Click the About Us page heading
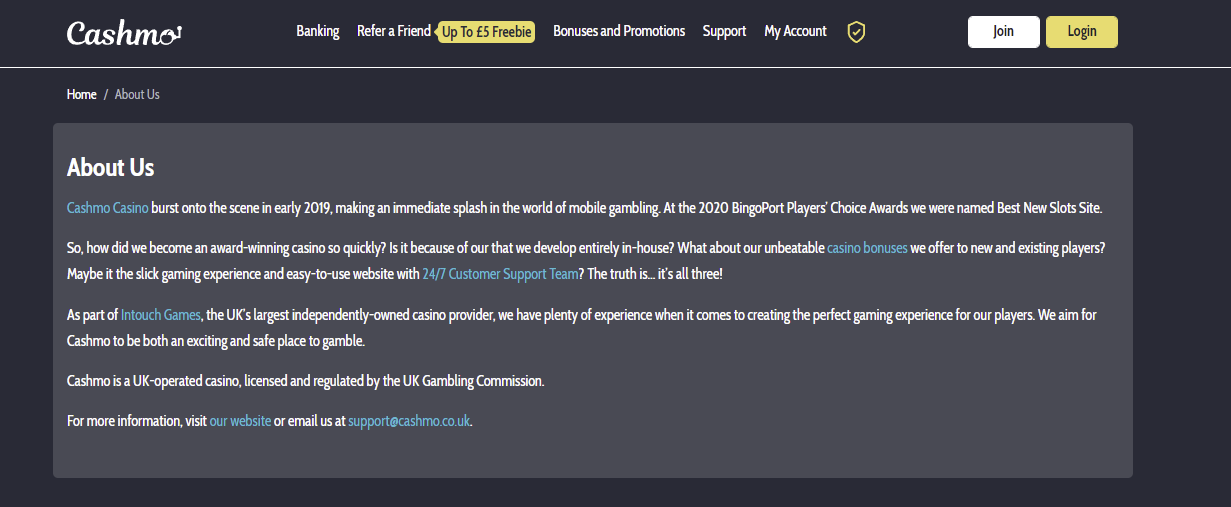 click(x=111, y=167)
